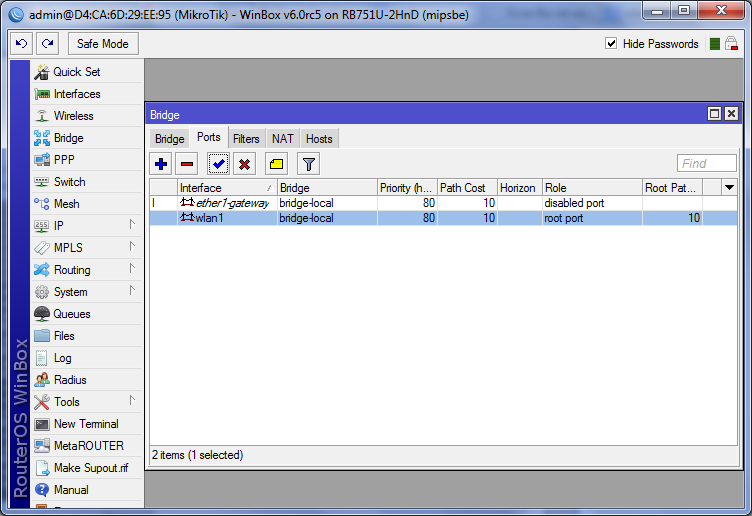Switch to the Ports tab

[x=209, y=138]
